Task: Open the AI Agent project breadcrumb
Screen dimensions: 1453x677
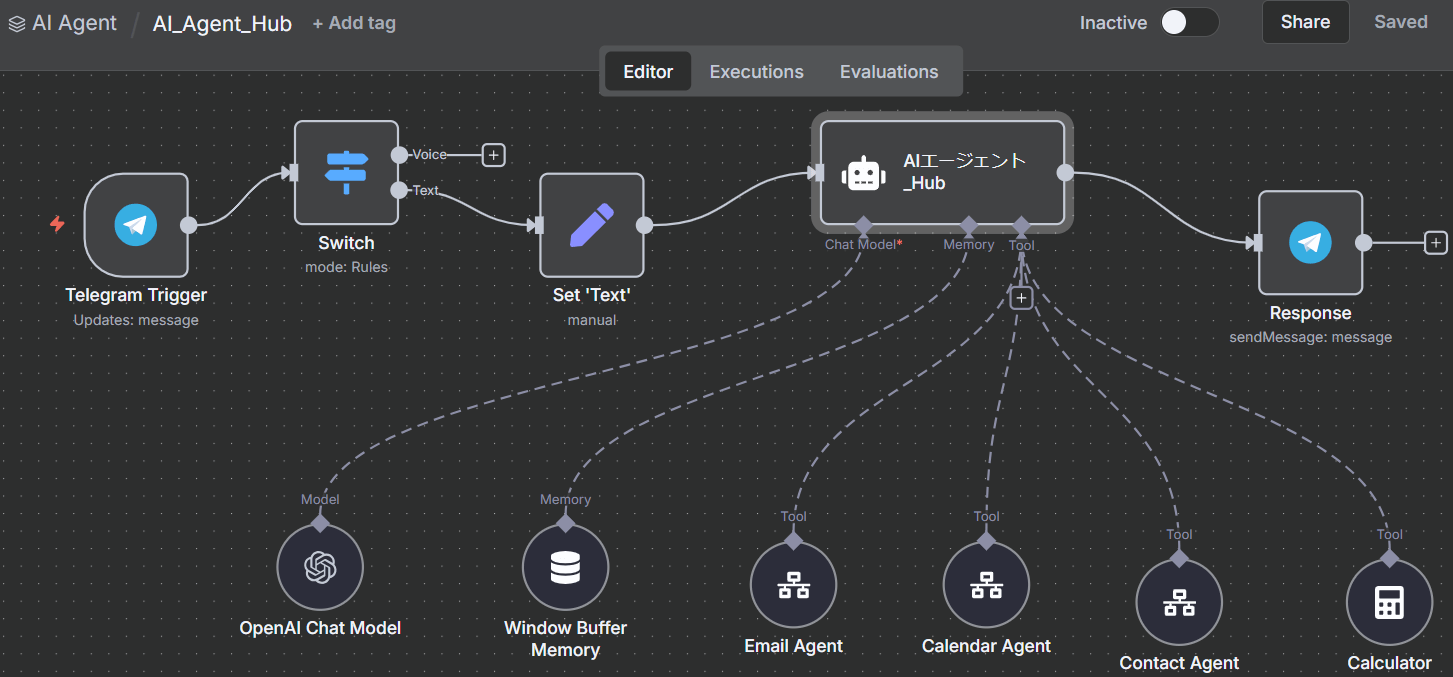Action: (x=74, y=23)
